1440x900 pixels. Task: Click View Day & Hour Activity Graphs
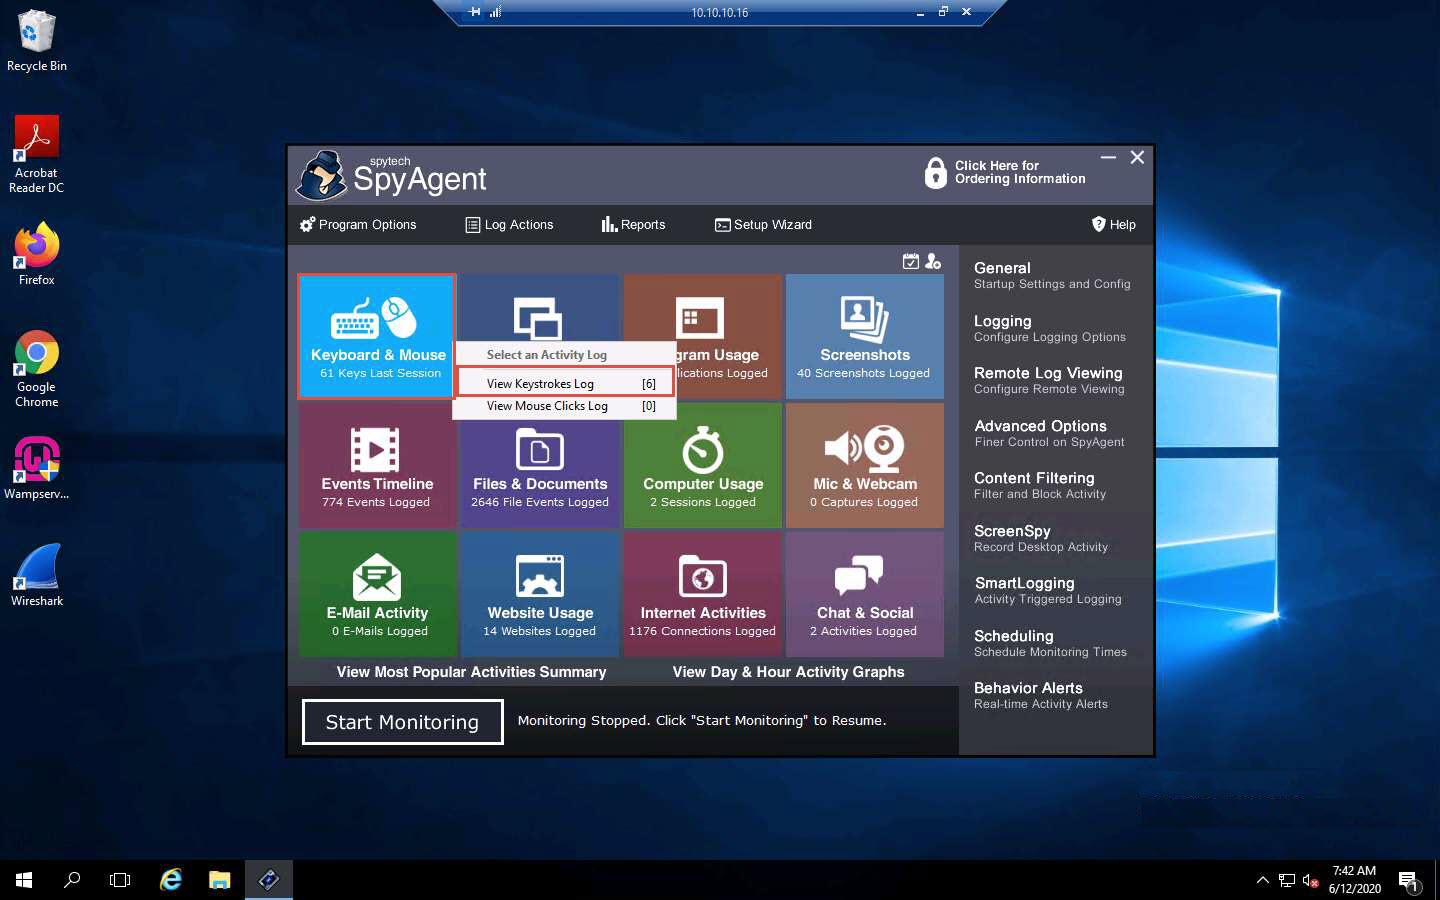(x=788, y=672)
